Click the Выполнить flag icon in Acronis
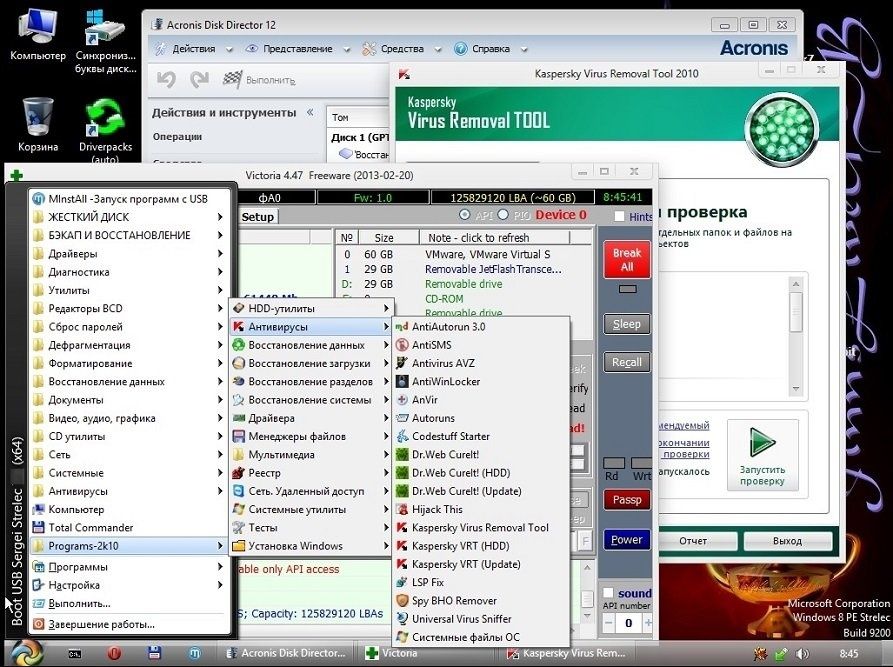This screenshot has width=893, height=667. point(232,80)
